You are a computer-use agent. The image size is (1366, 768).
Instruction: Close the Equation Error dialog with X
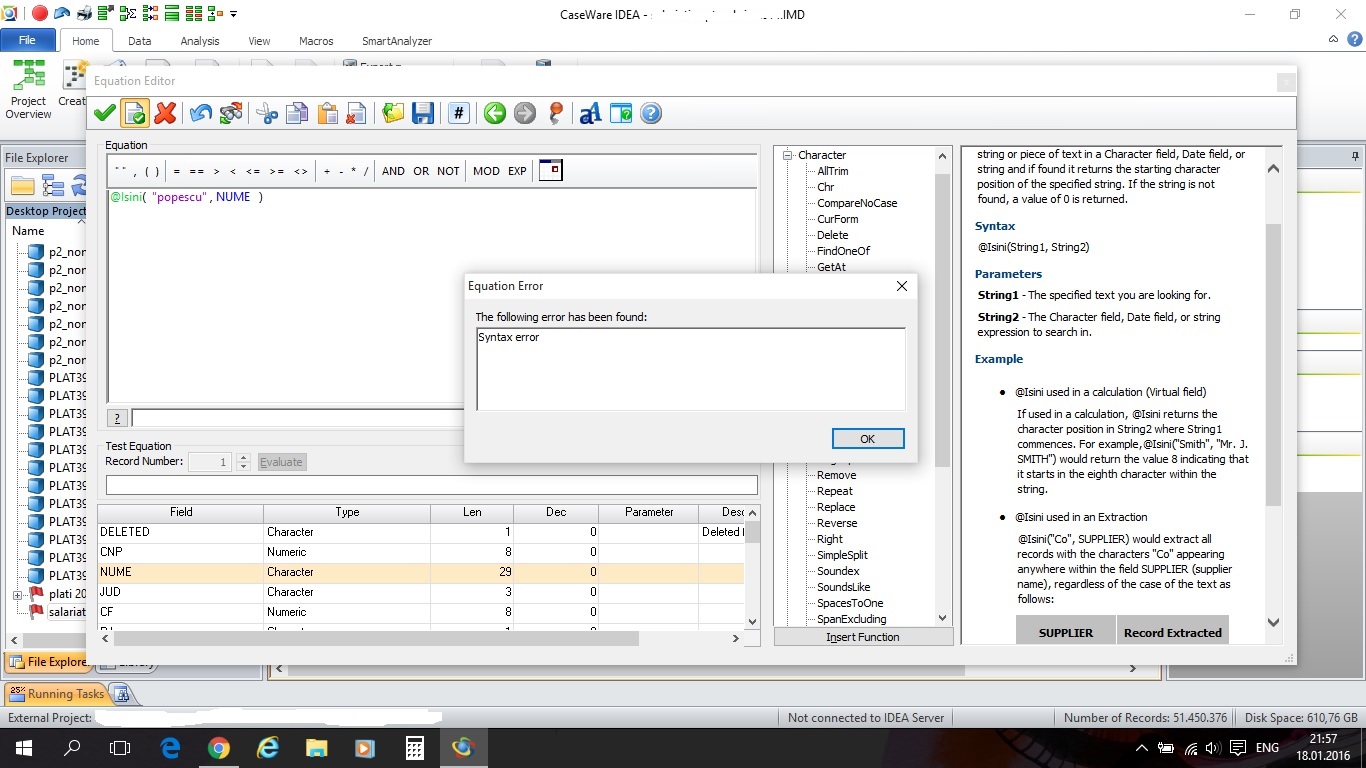point(901,286)
